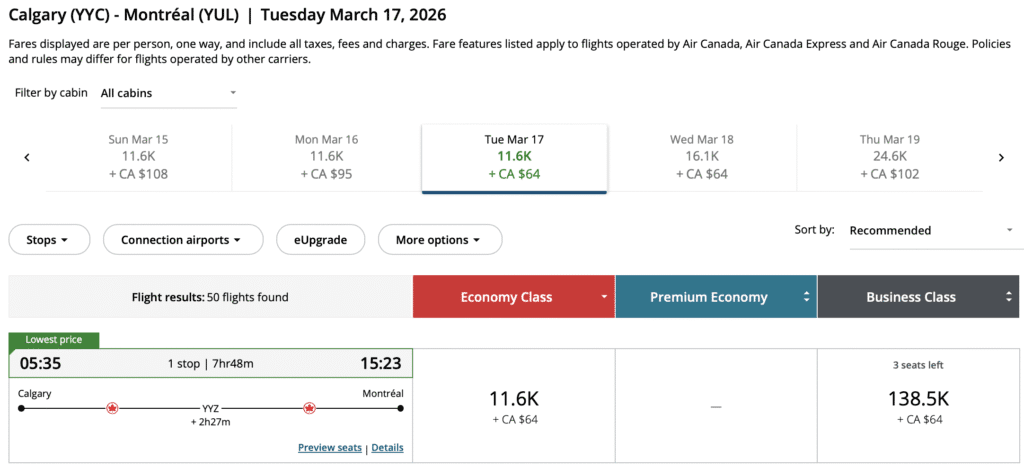Select the Sun Mar 15 date tab
This screenshot has width=1024, height=468.
(x=139, y=157)
